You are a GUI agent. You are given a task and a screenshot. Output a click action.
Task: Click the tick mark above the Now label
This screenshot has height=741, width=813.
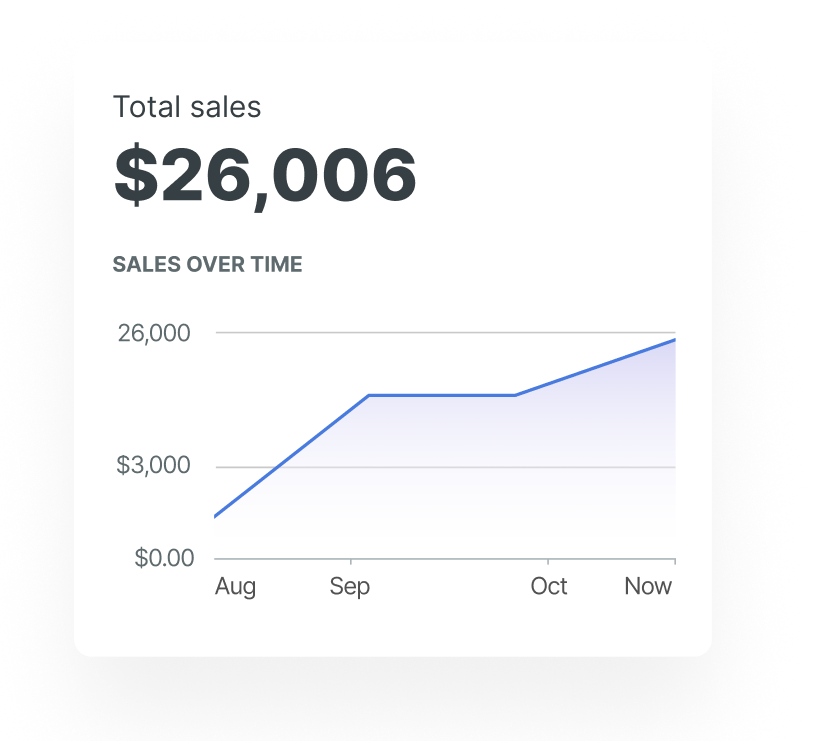coord(675,563)
